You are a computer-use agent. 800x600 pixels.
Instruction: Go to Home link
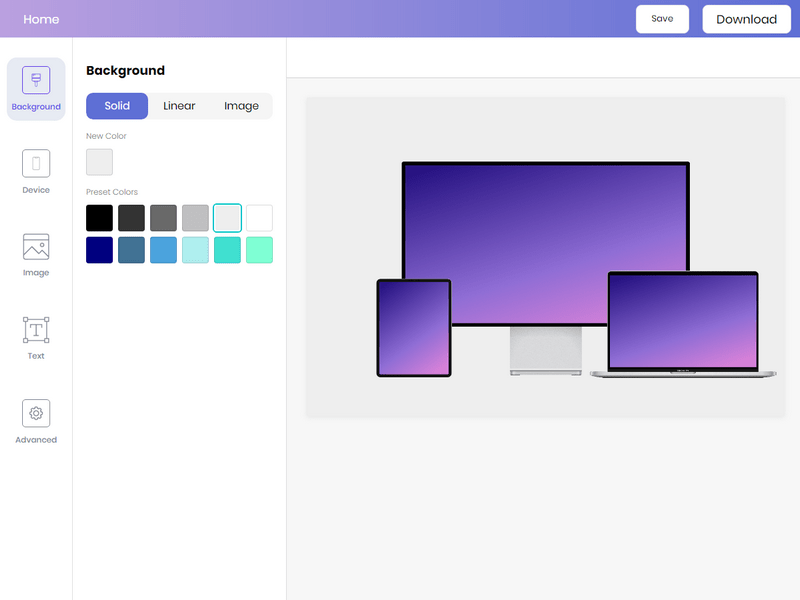tap(41, 19)
